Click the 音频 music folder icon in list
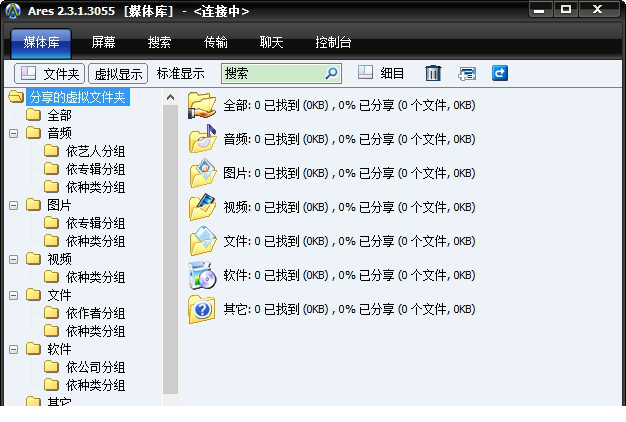 (x=202, y=139)
